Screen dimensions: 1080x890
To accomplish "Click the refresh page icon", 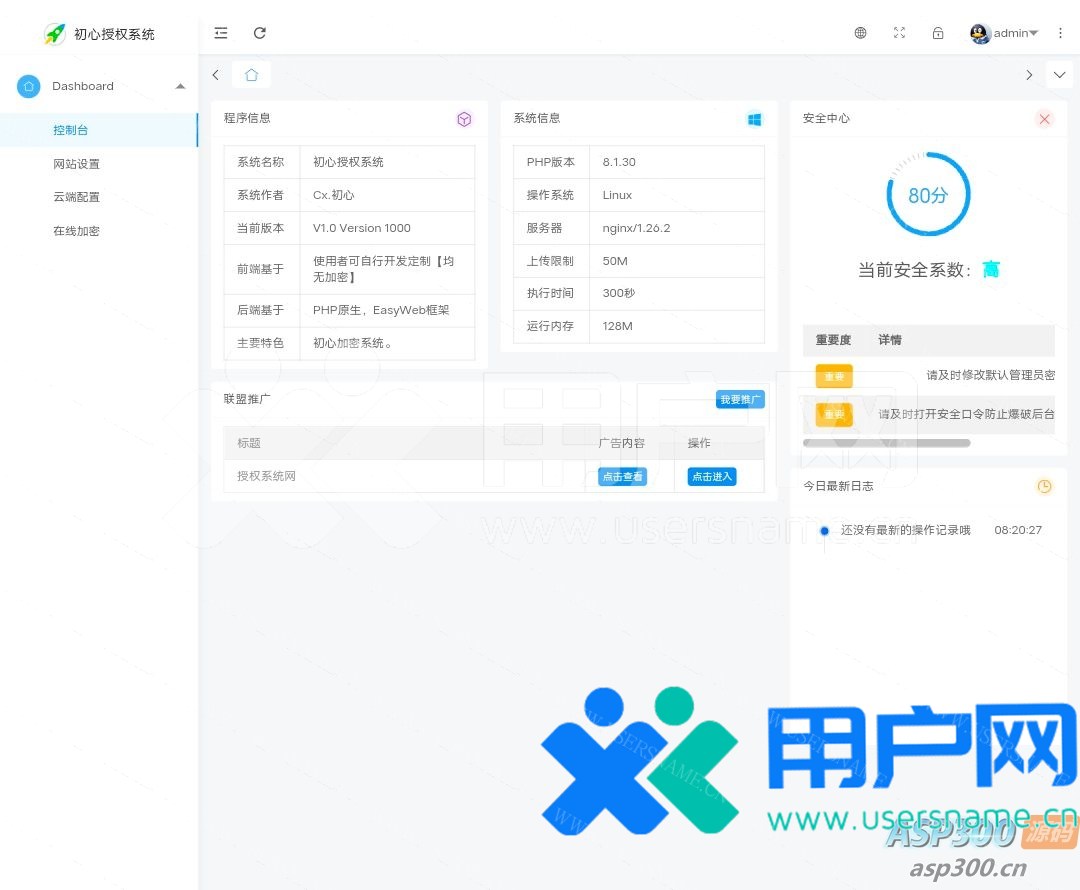I will (260, 33).
